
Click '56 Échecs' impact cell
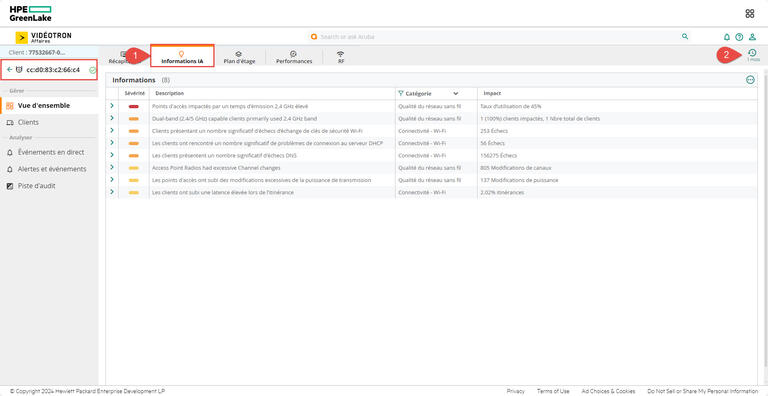493,143
